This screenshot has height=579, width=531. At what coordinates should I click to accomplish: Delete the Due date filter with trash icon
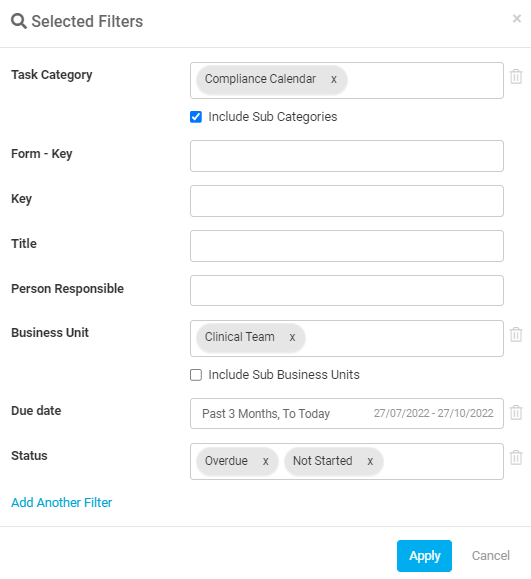(x=516, y=412)
